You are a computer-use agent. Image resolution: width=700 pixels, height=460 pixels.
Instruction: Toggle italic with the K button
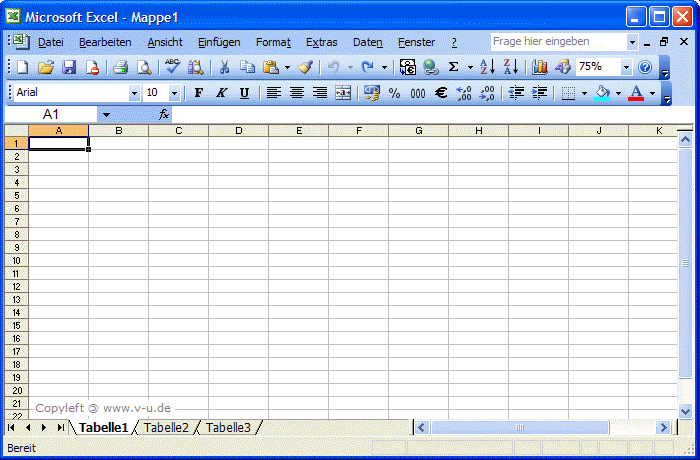[x=221, y=93]
